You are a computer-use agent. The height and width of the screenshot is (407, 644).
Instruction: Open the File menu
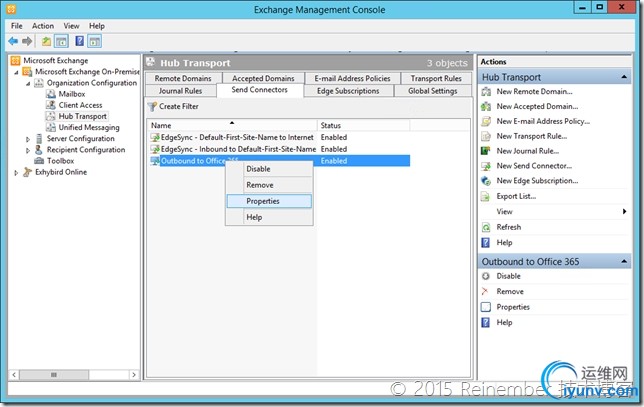(x=17, y=26)
